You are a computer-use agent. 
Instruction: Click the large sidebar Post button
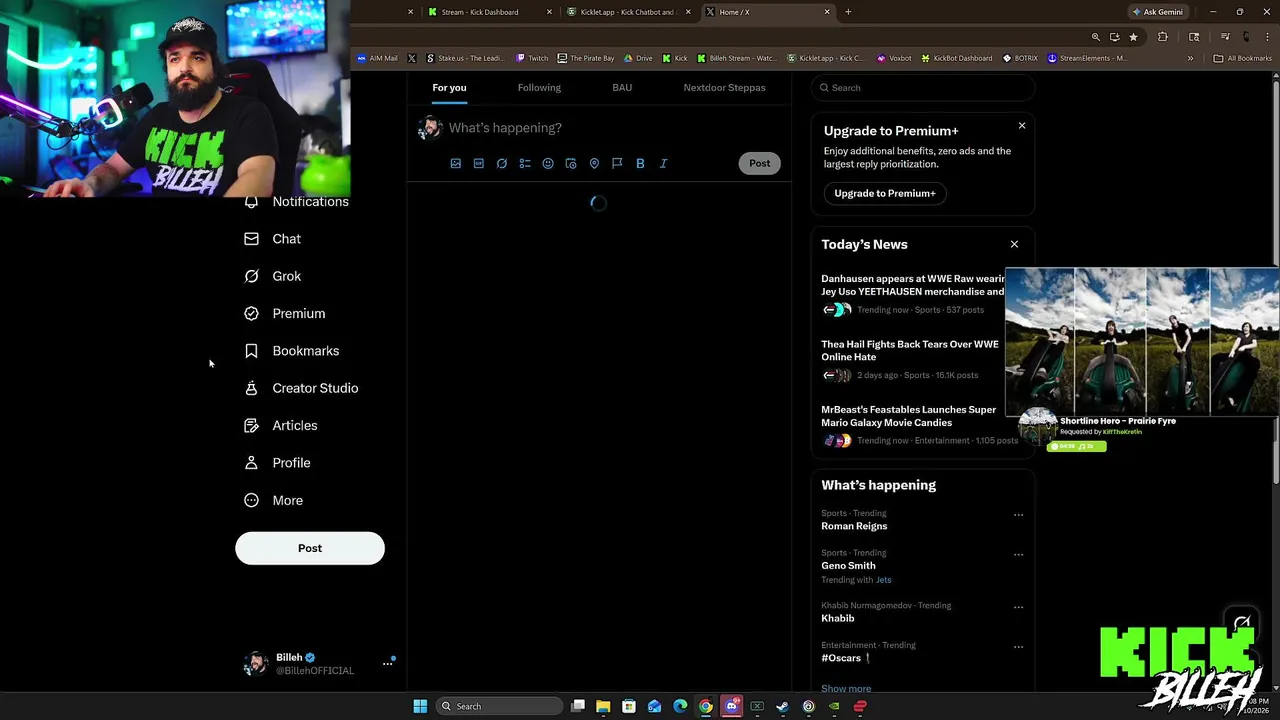(x=310, y=548)
